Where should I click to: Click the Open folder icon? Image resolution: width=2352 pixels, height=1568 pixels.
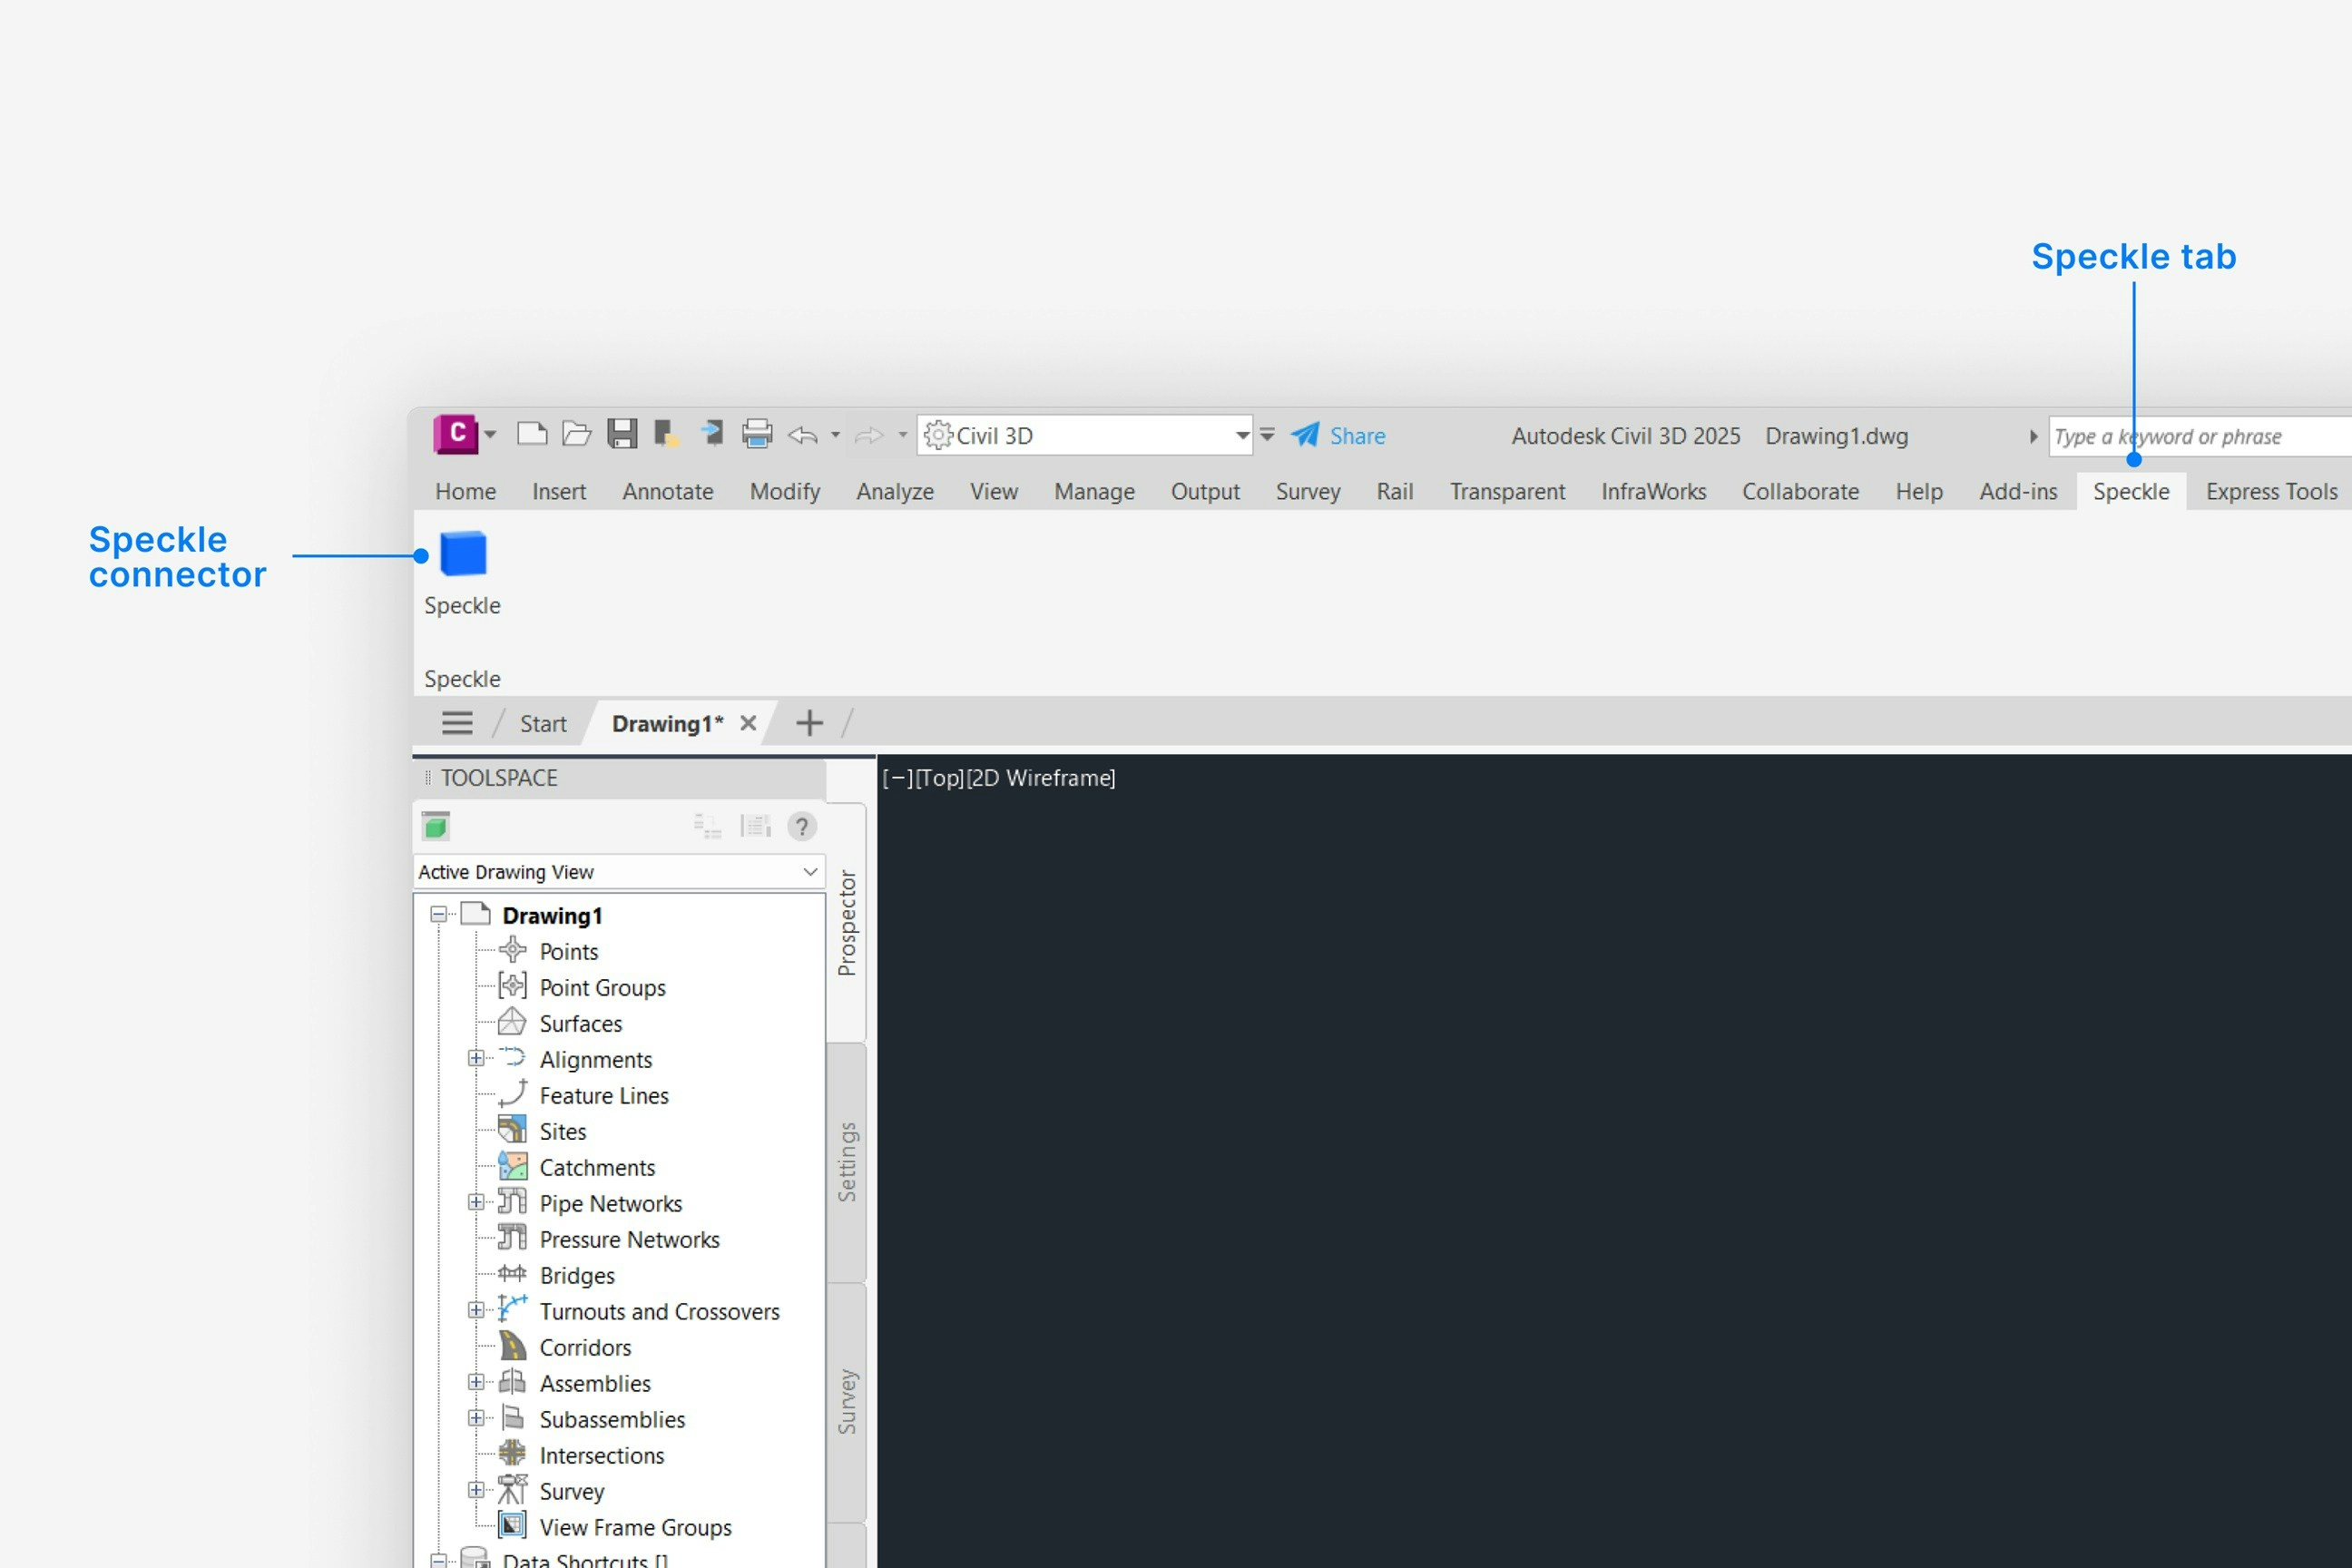click(x=576, y=434)
